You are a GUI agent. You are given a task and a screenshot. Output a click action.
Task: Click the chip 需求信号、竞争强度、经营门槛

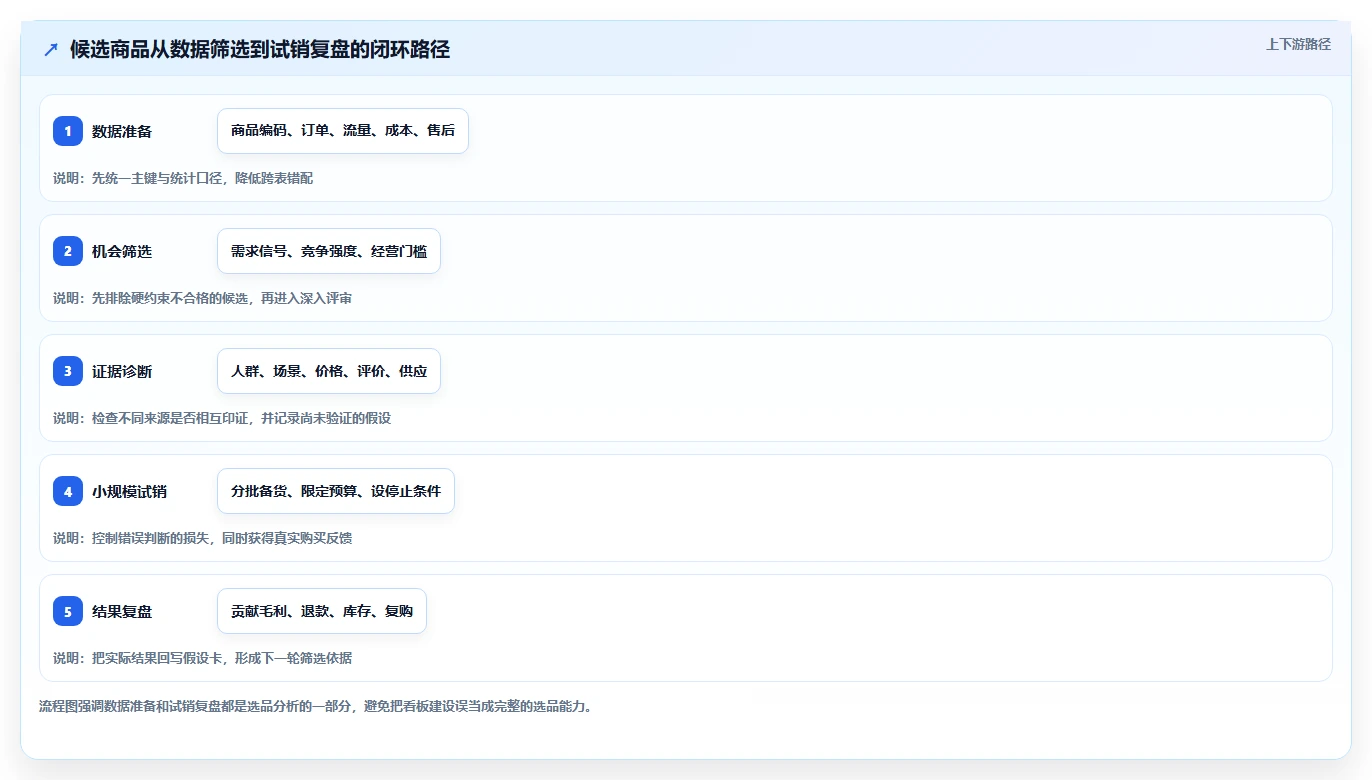[x=329, y=251]
